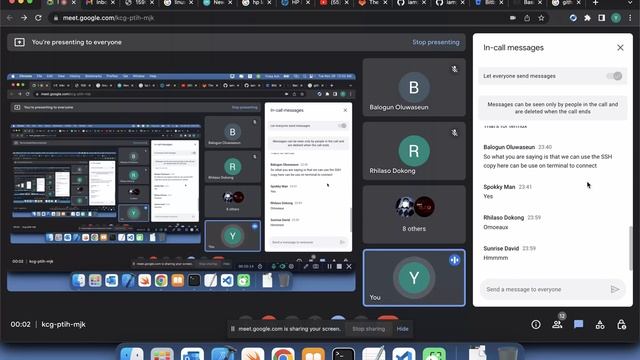Open Terminal from the Dock
640x360 pixels.
point(343,353)
